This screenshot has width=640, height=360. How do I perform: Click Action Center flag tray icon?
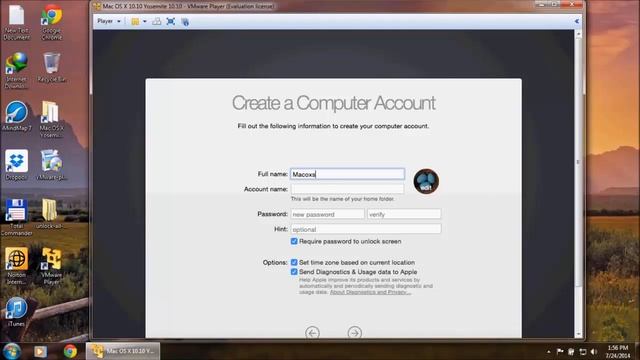[x=560, y=351]
